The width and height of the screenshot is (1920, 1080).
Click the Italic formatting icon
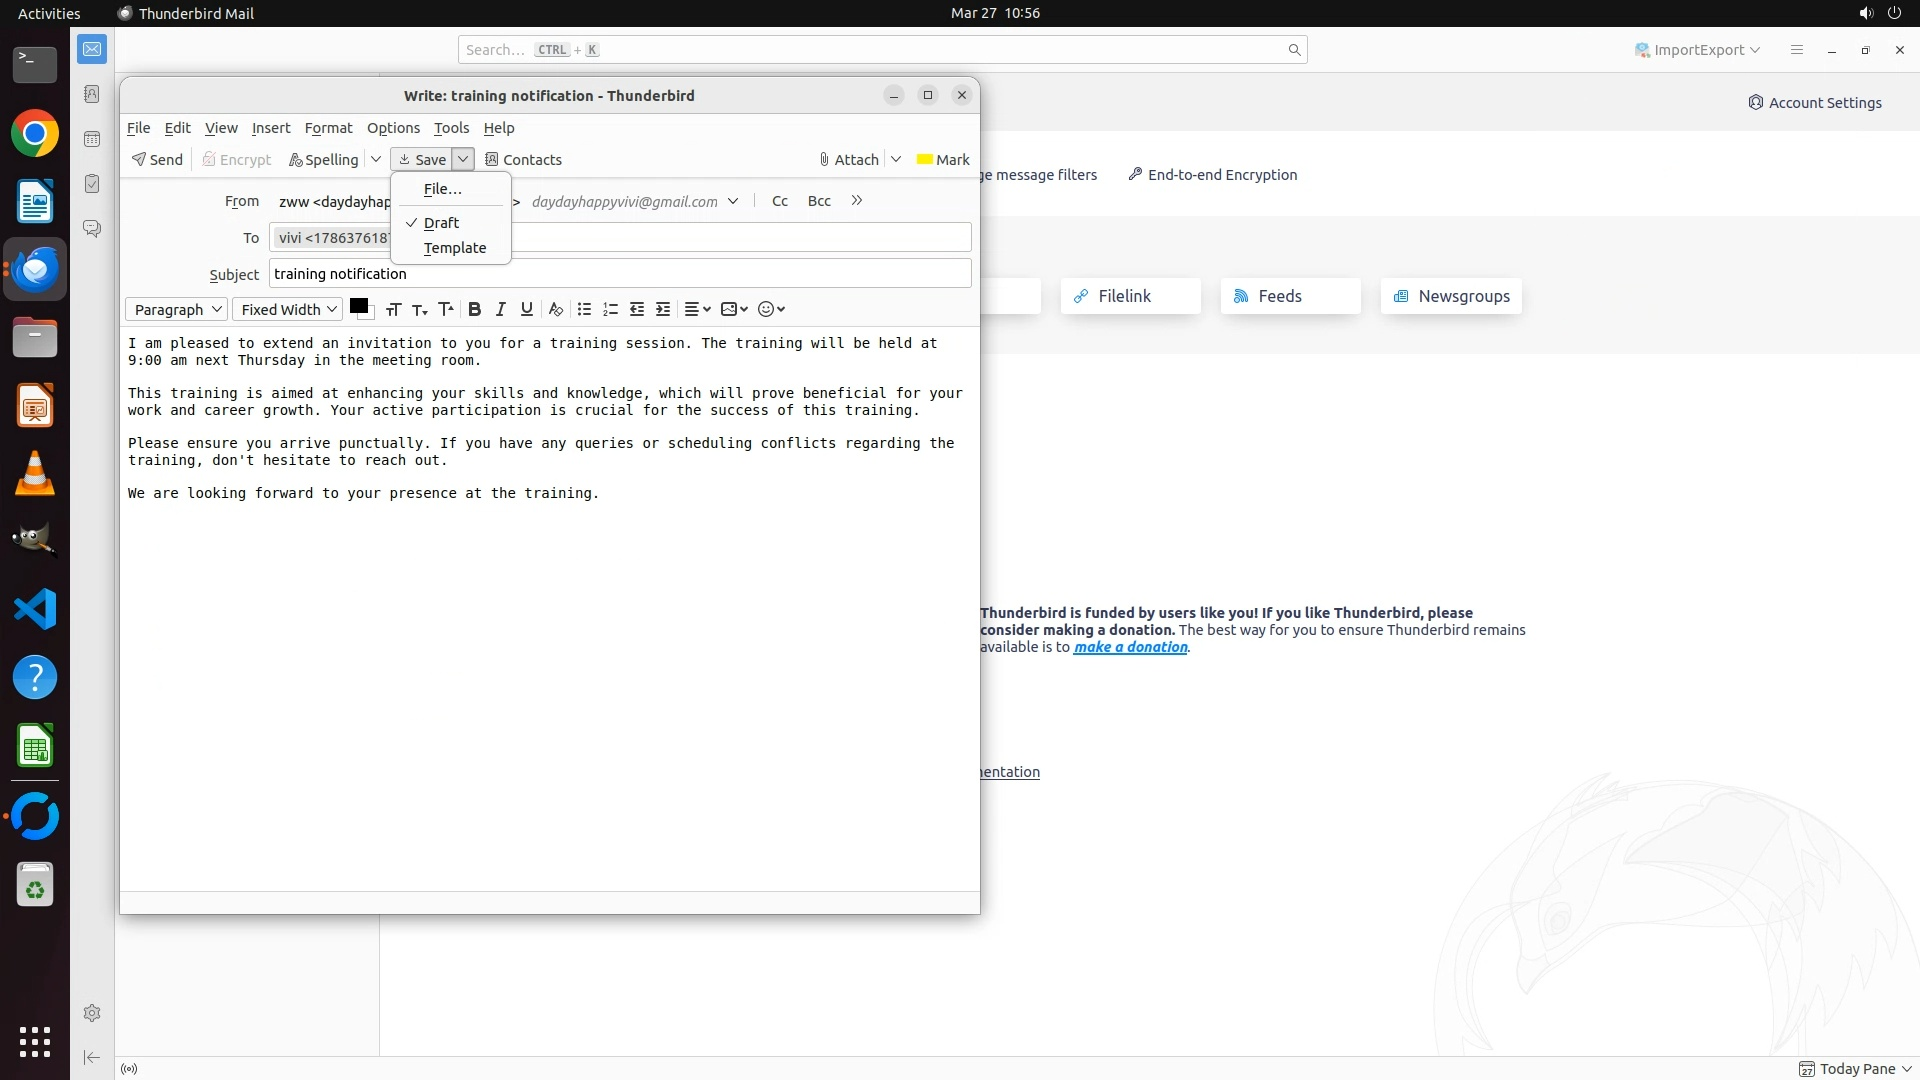(x=501, y=309)
